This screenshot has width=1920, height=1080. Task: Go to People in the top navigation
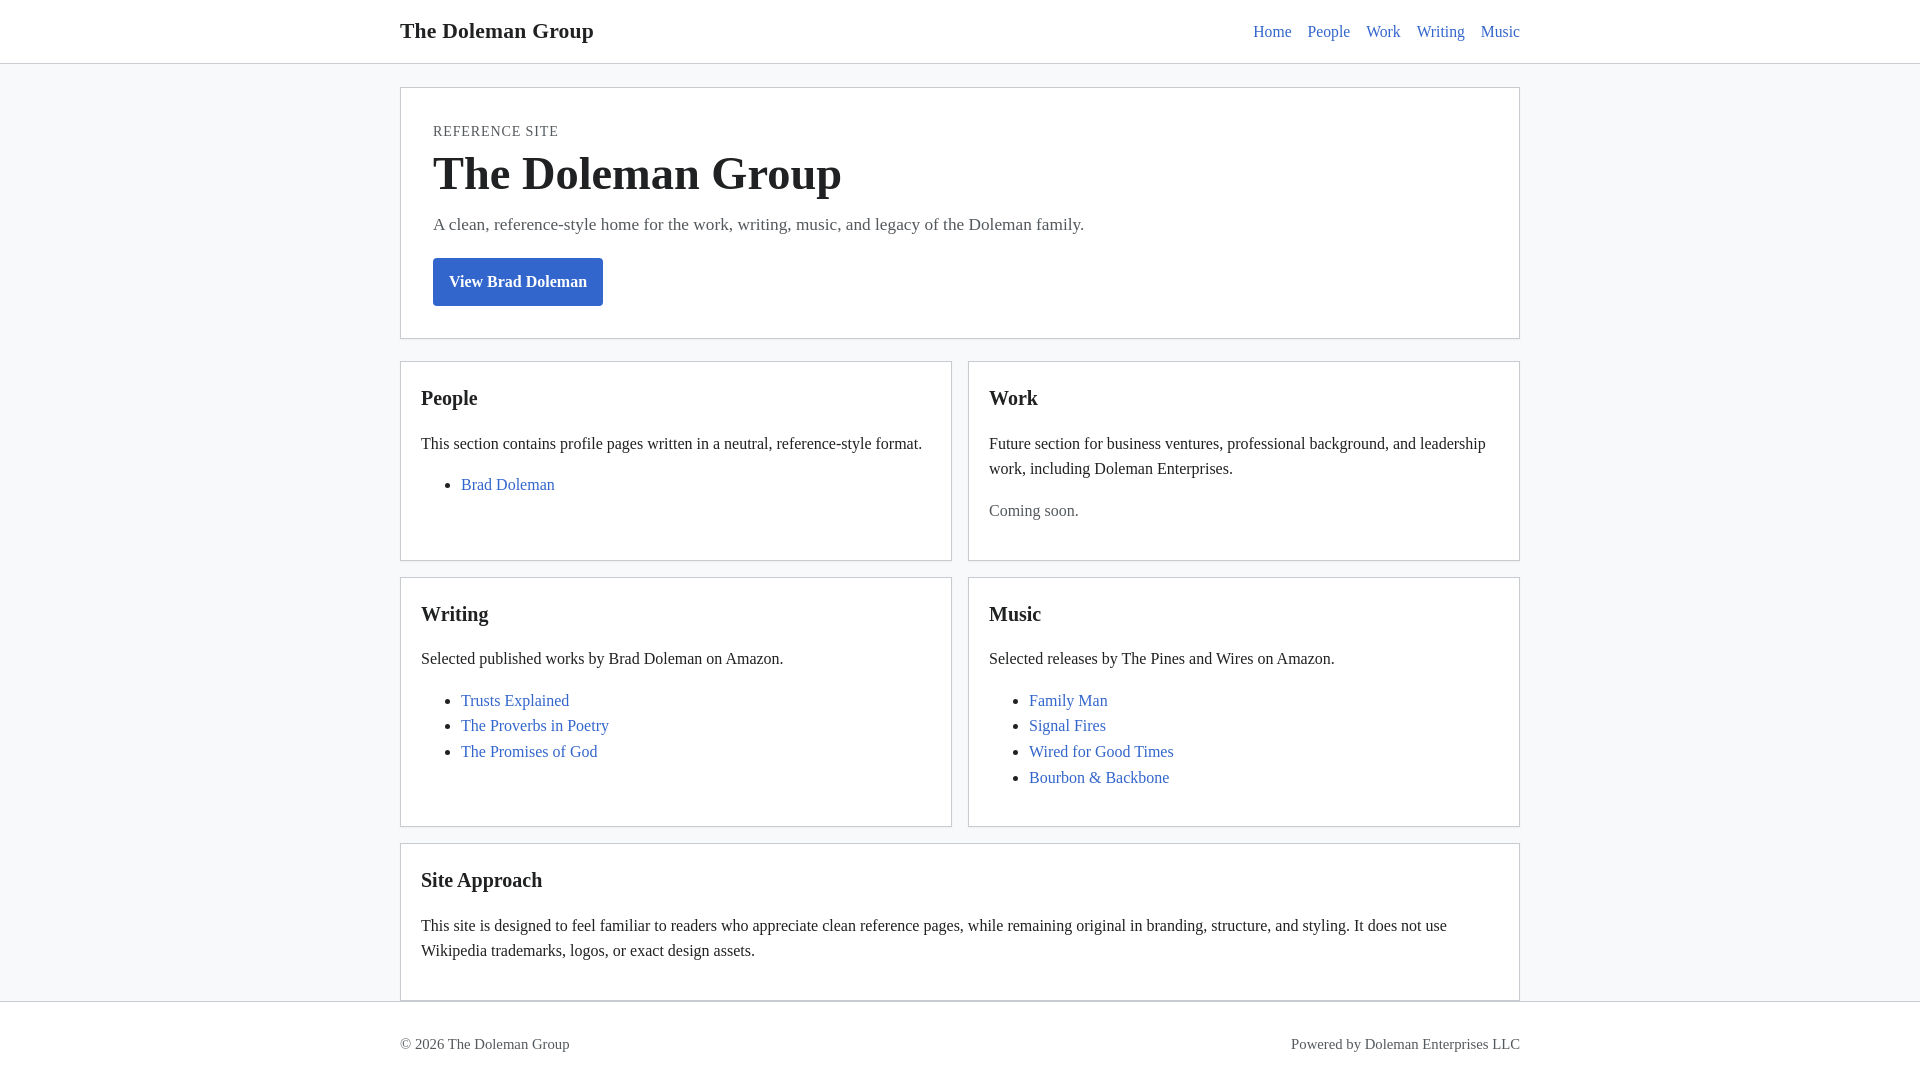pyautogui.click(x=1328, y=32)
